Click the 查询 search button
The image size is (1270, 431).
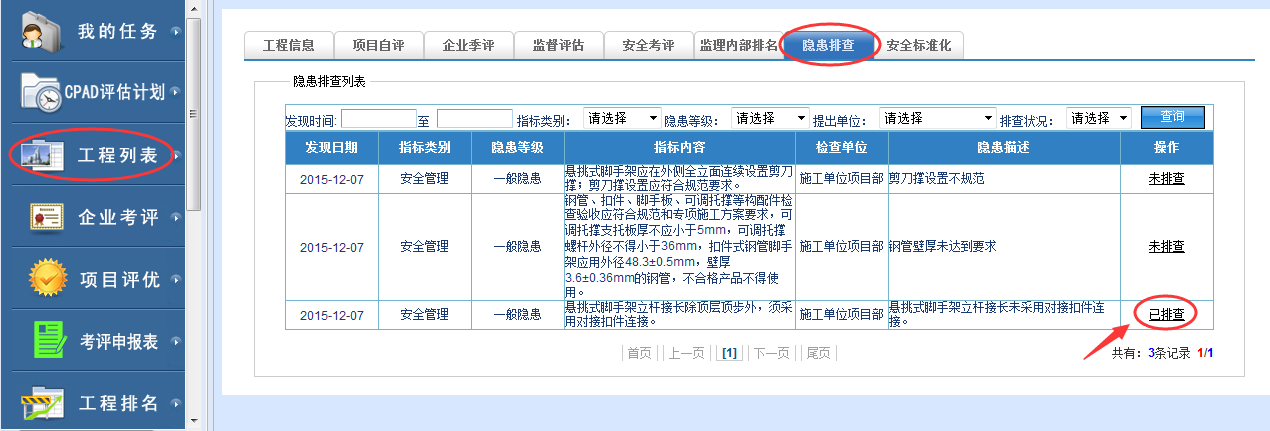(x=1172, y=118)
